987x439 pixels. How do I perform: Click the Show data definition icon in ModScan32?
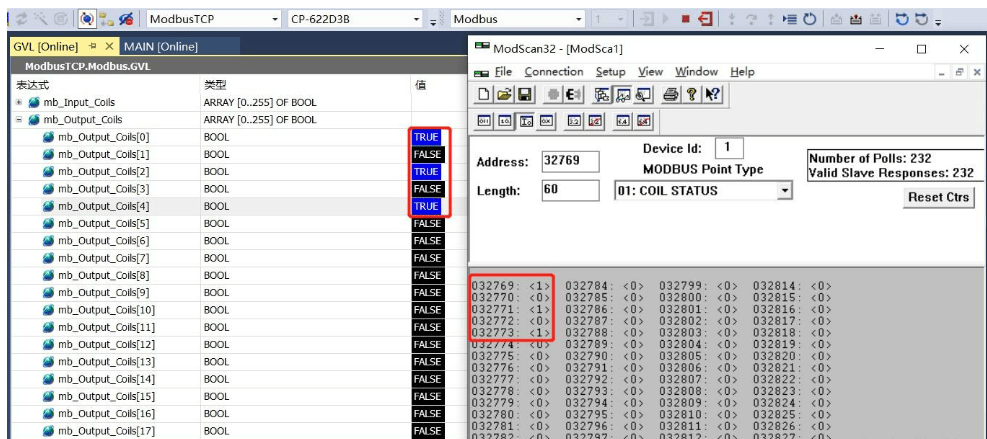pyautogui.click(x=602, y=94)
